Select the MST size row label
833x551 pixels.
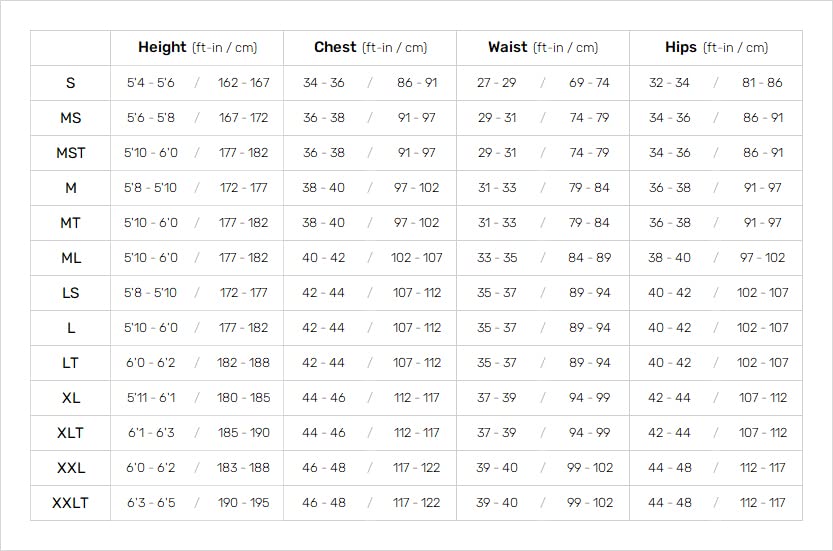[70, 153]
